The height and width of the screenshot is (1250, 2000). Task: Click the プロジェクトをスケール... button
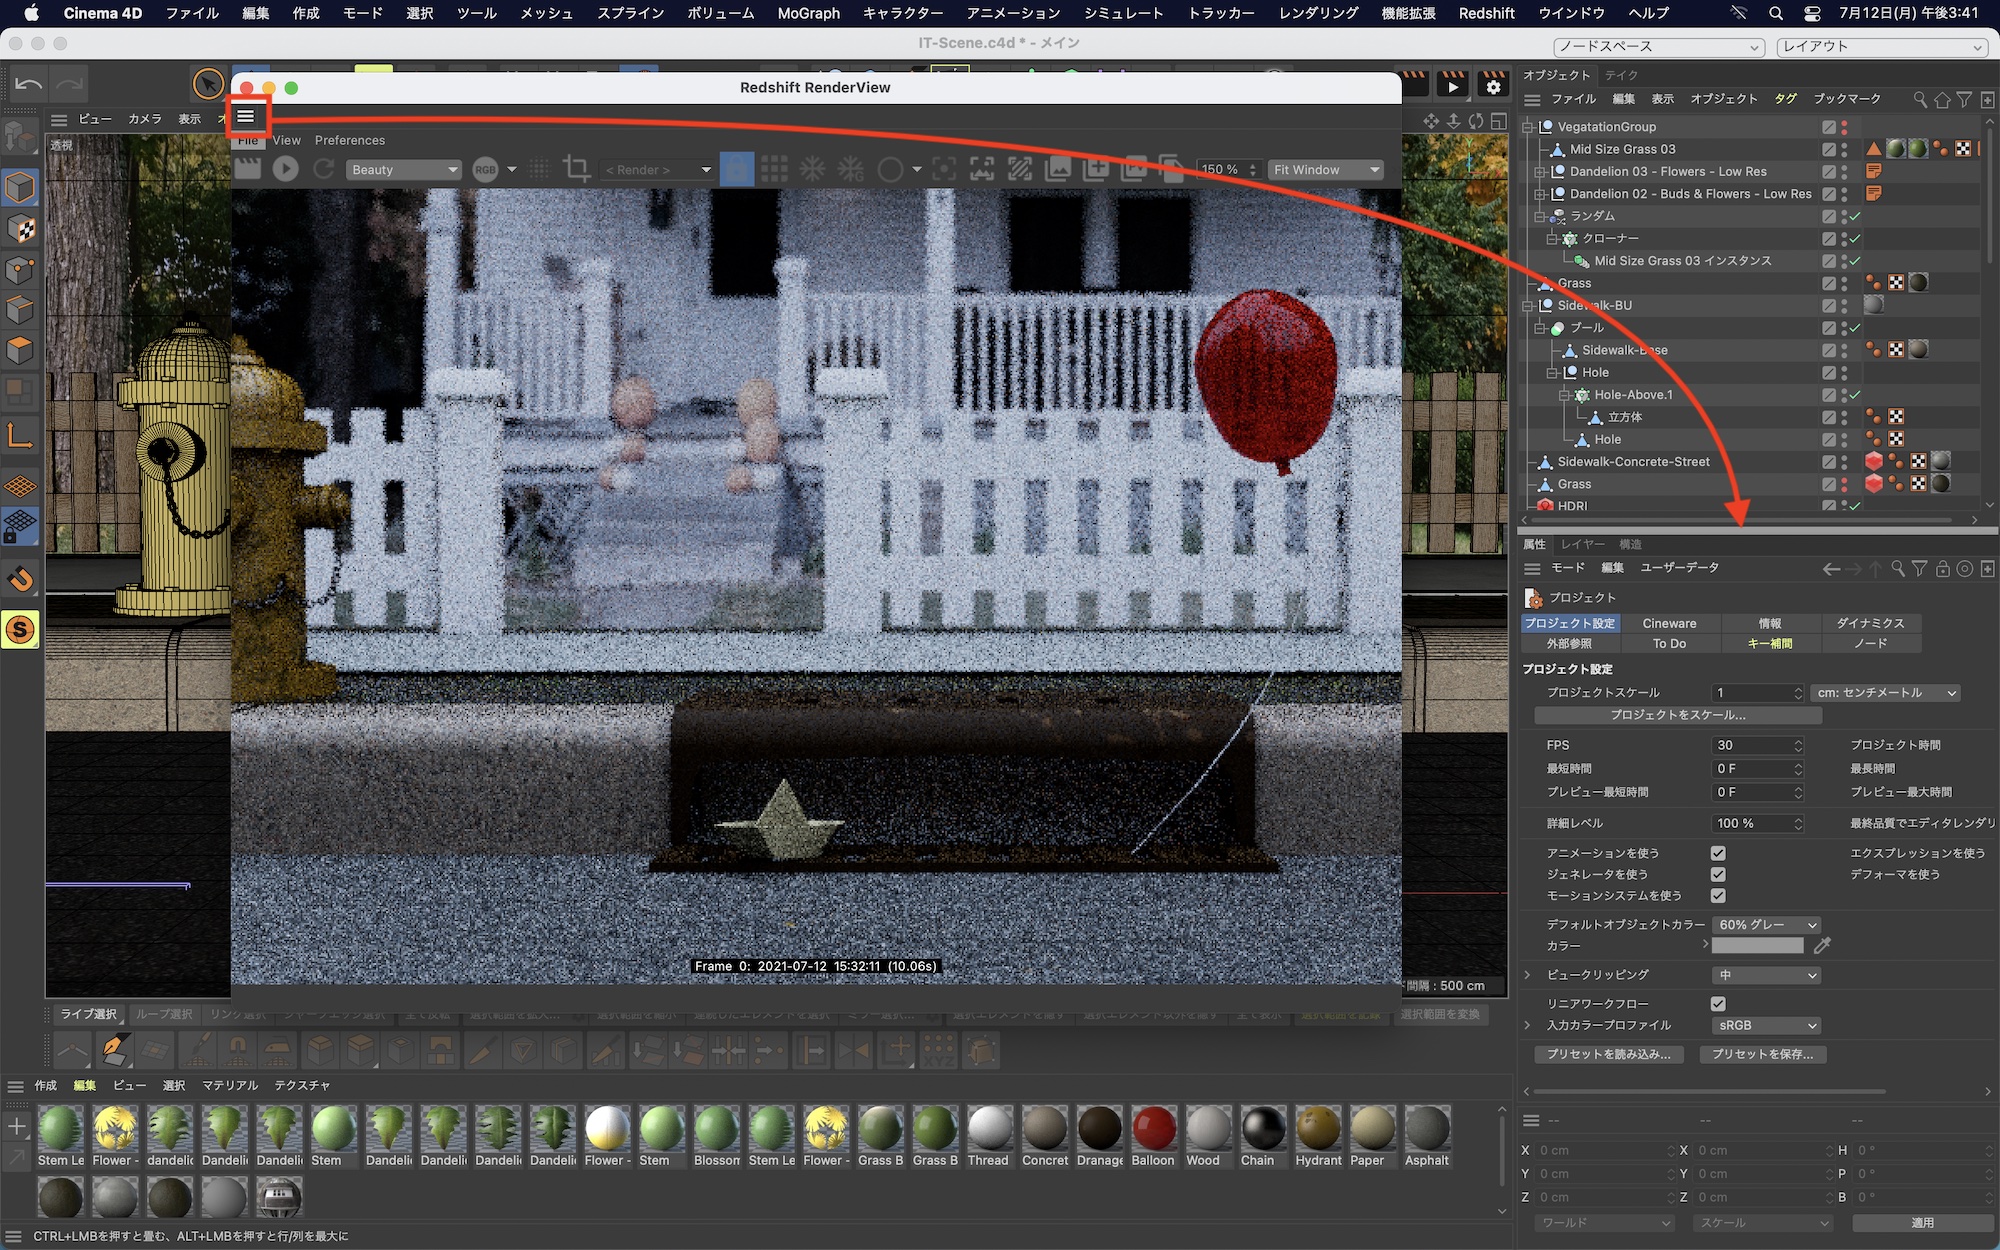pyautogui.click(x=1677, y=716)
